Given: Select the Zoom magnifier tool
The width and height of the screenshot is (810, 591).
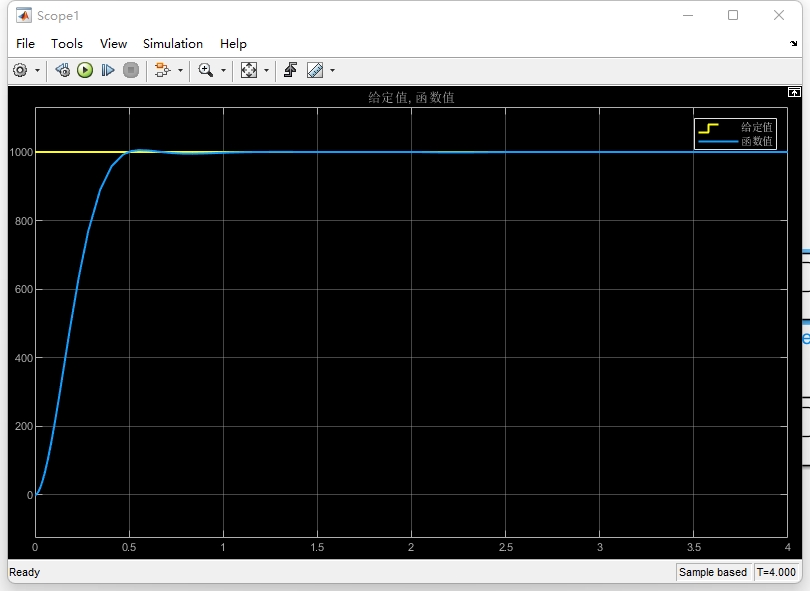Looking at the screenshot, I should (206, 70).
